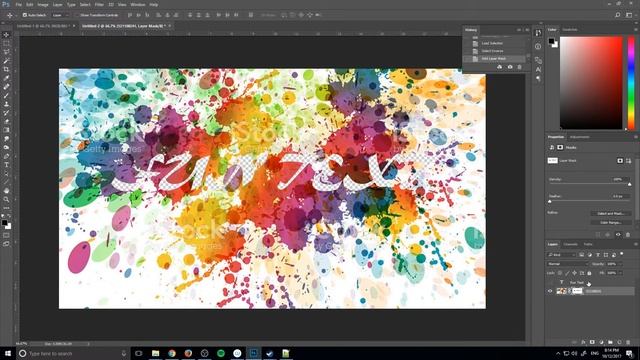Toggle the mask link chain on layer
Image resolution: width=640 pixels, height=360 pixels.
click(x=570, y=291)
